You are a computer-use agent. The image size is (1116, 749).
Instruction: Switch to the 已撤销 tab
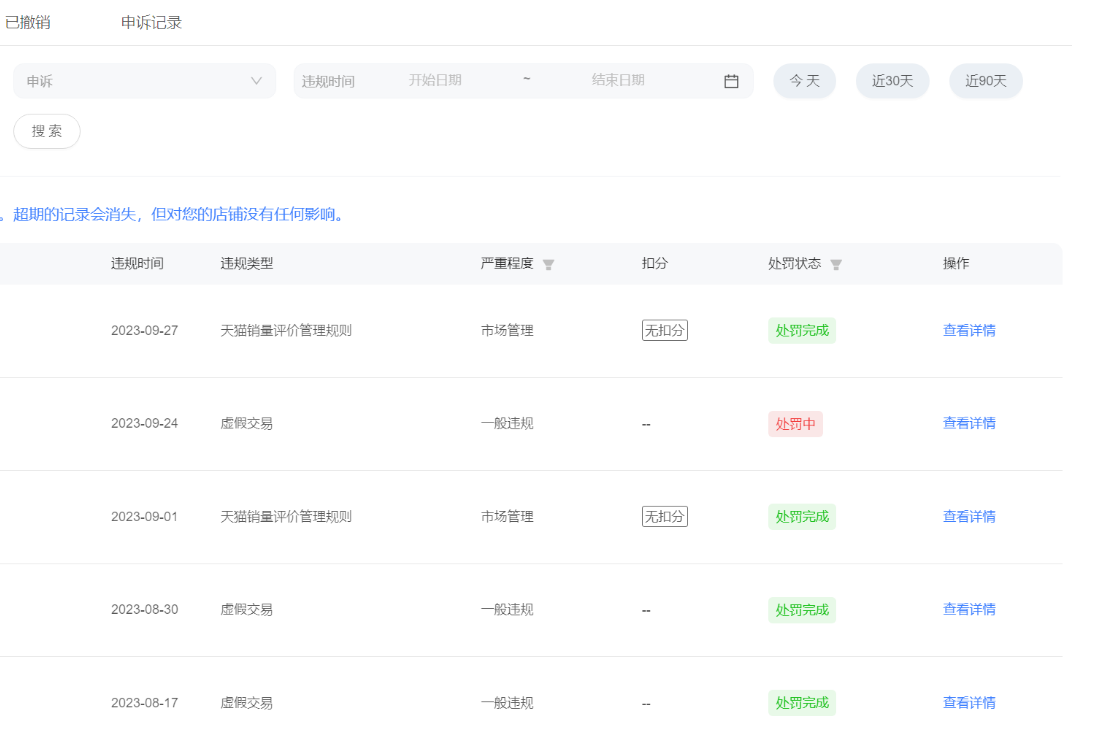point(28,22)
